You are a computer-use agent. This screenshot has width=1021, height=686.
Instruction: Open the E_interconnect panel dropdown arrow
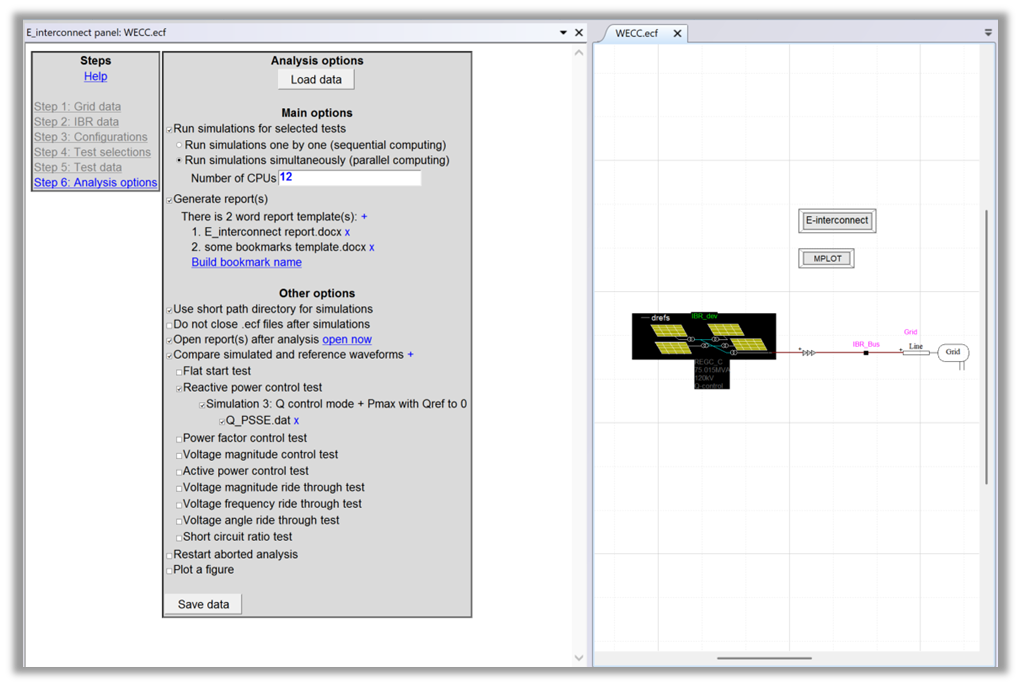tap(563, 32)
